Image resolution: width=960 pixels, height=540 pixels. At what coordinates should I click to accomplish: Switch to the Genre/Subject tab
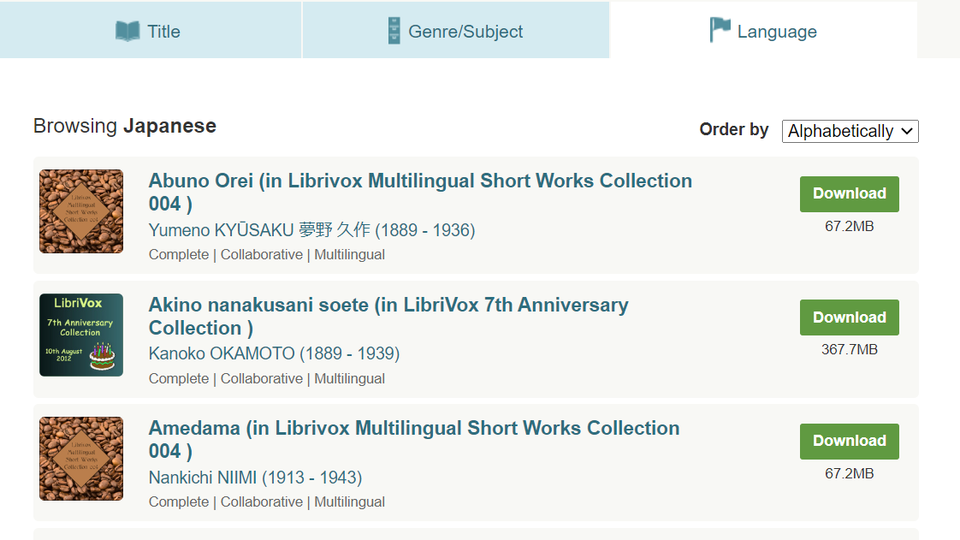456,30
